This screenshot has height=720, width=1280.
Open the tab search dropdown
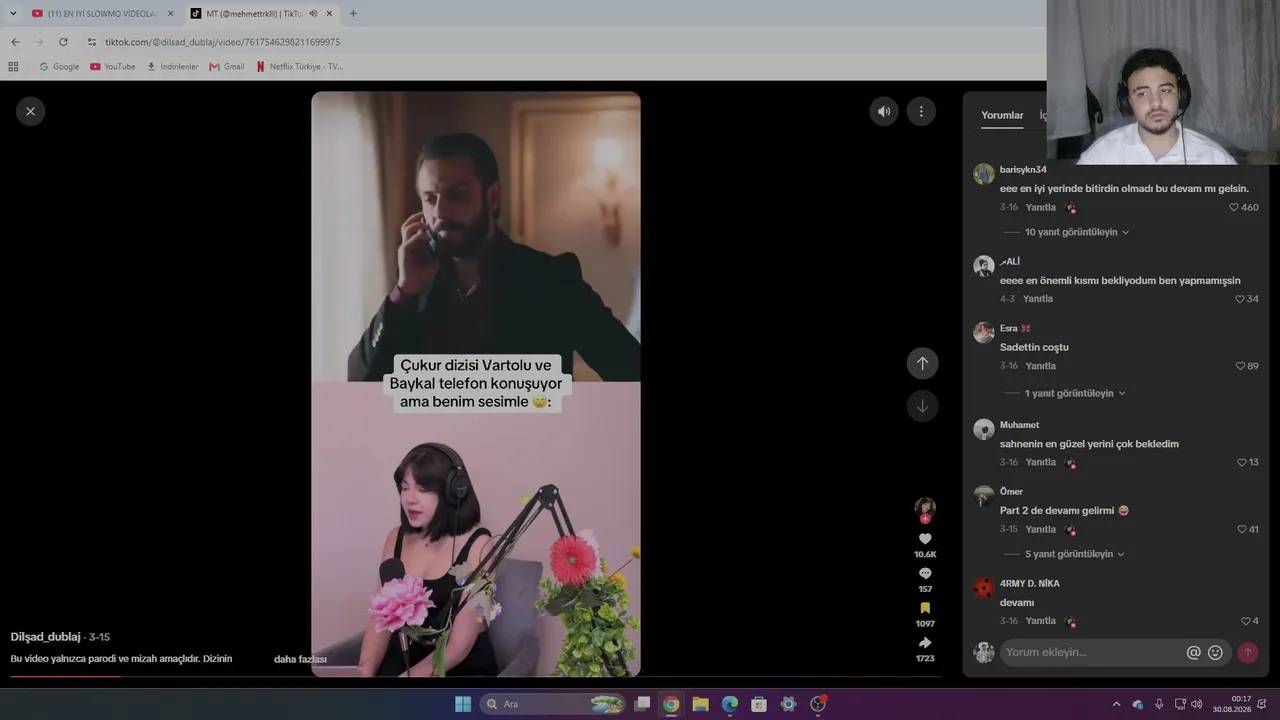pos(12,14)
